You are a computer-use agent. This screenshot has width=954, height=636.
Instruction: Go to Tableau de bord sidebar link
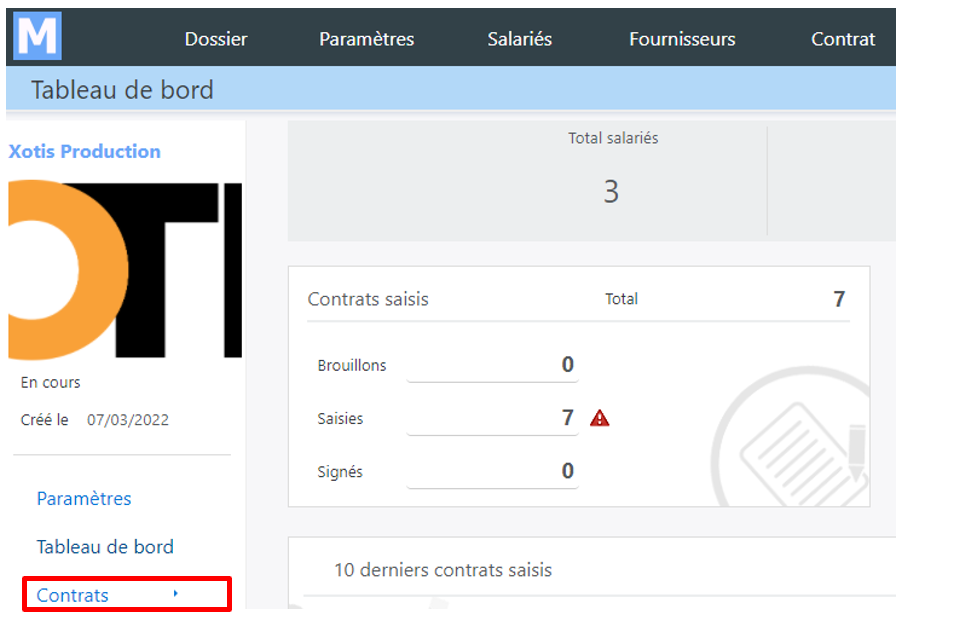tap(105, 547)
